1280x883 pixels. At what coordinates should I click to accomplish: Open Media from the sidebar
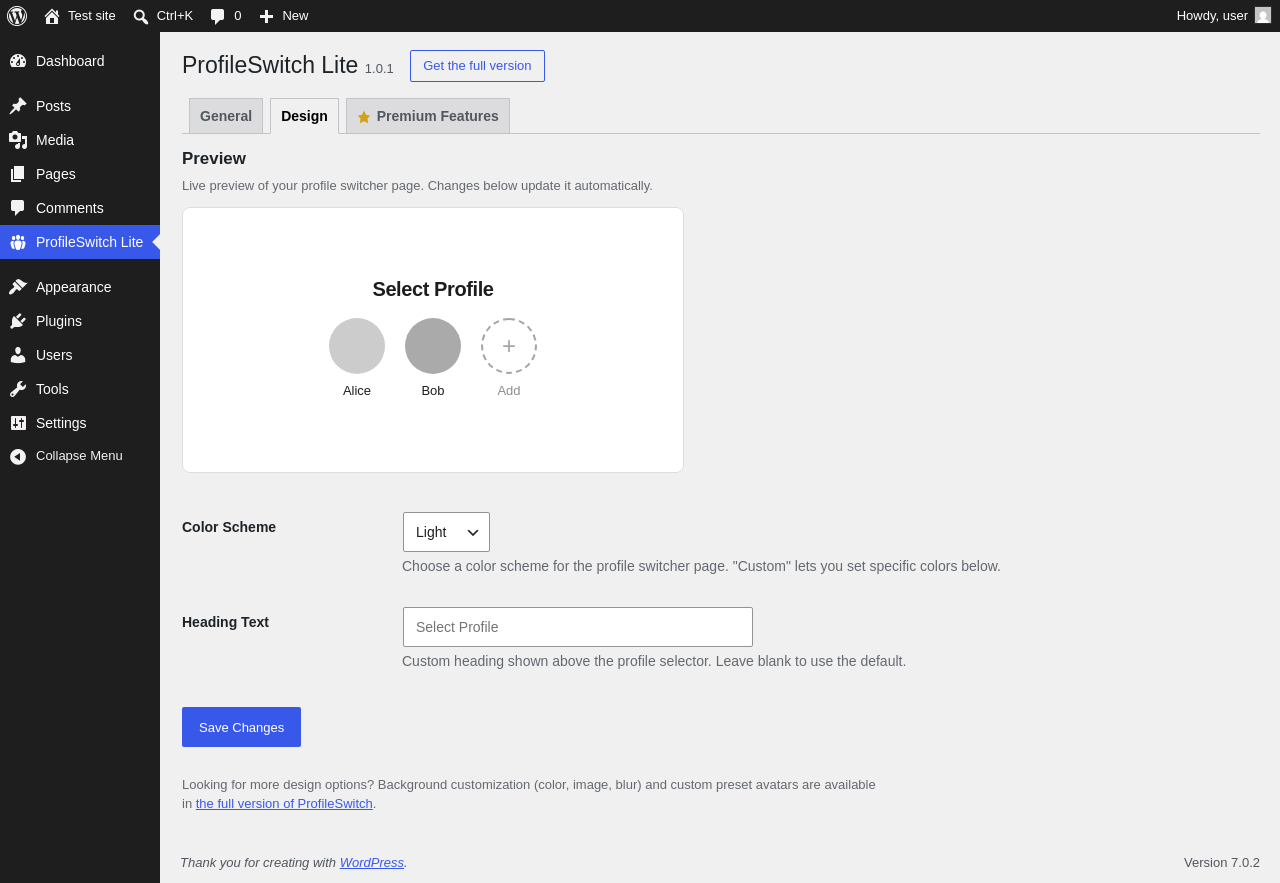click(80, 140)
